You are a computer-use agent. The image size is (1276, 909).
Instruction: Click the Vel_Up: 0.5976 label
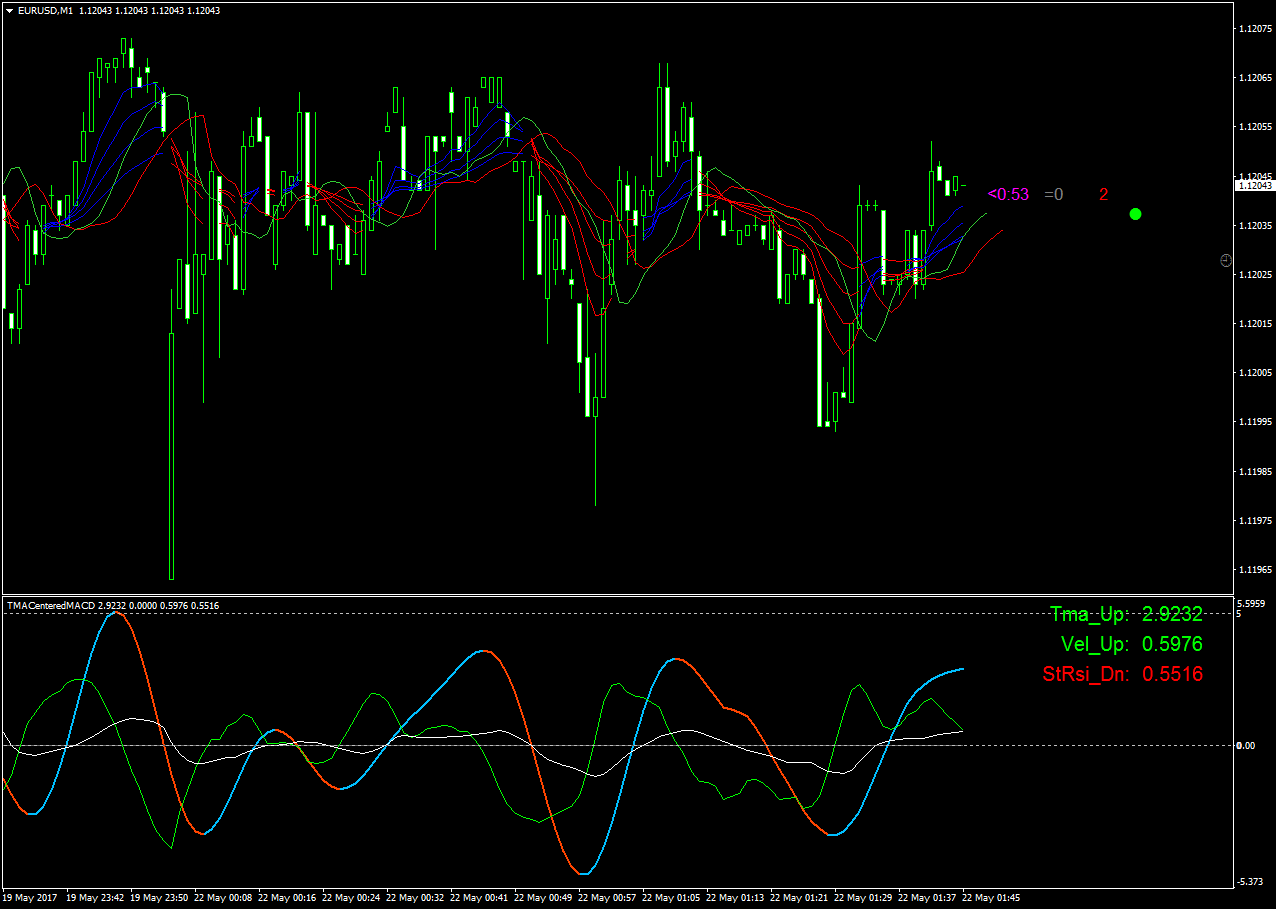click(x=1132, y=644)
